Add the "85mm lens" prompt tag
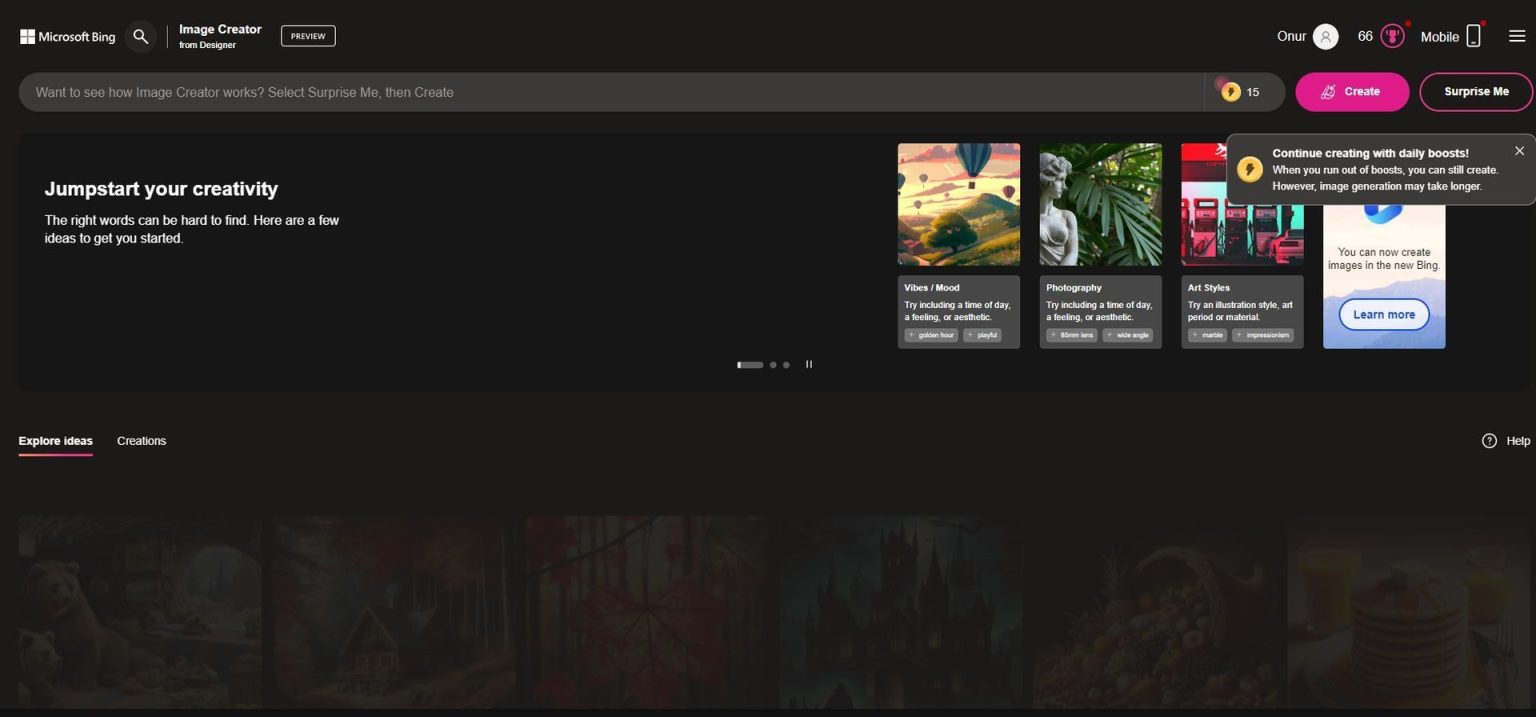This screenshot has width=1536, height=717. [x=1072, y=336]
